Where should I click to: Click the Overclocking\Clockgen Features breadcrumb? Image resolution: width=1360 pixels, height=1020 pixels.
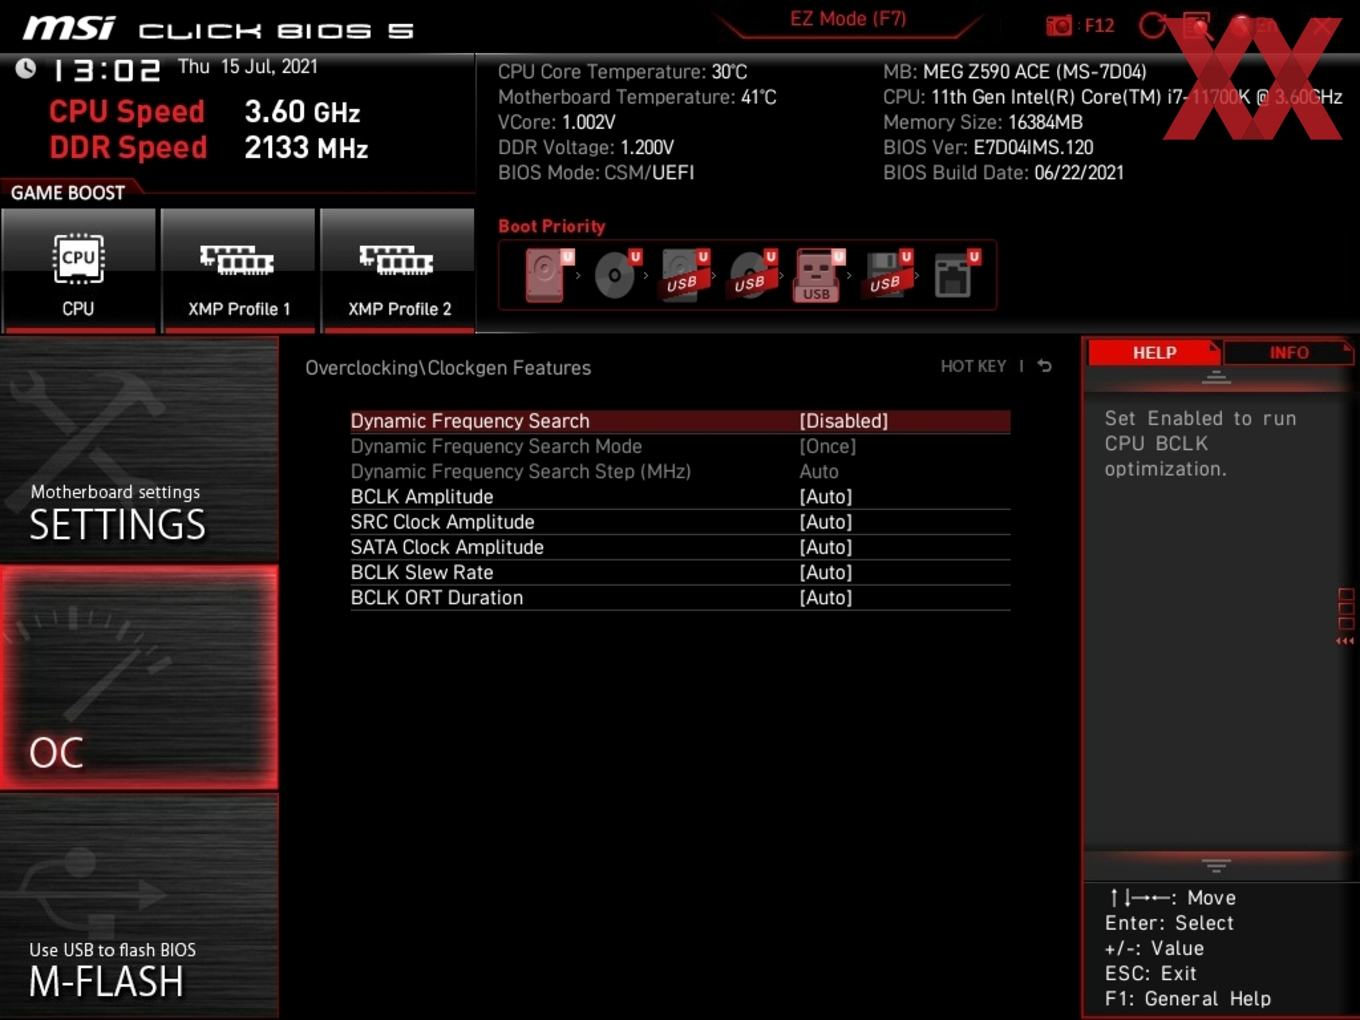(448, 368)
